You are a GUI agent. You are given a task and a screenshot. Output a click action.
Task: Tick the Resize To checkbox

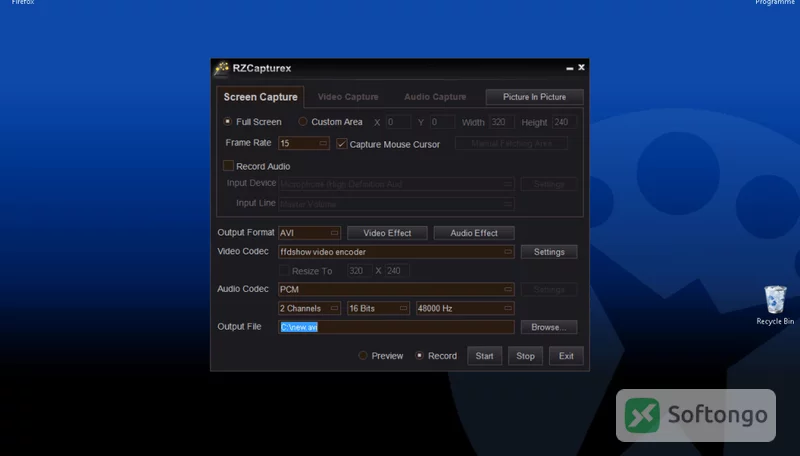pos(284,270)
